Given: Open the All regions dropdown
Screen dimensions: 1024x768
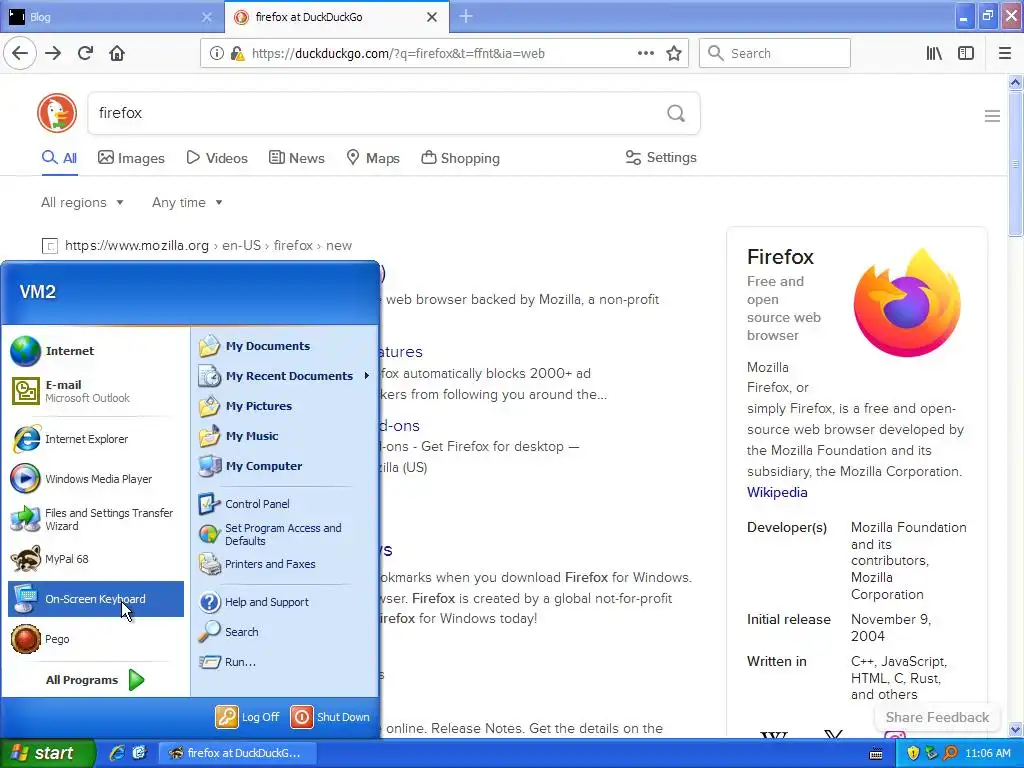Looking at the screenshot, I should point(82,202).
